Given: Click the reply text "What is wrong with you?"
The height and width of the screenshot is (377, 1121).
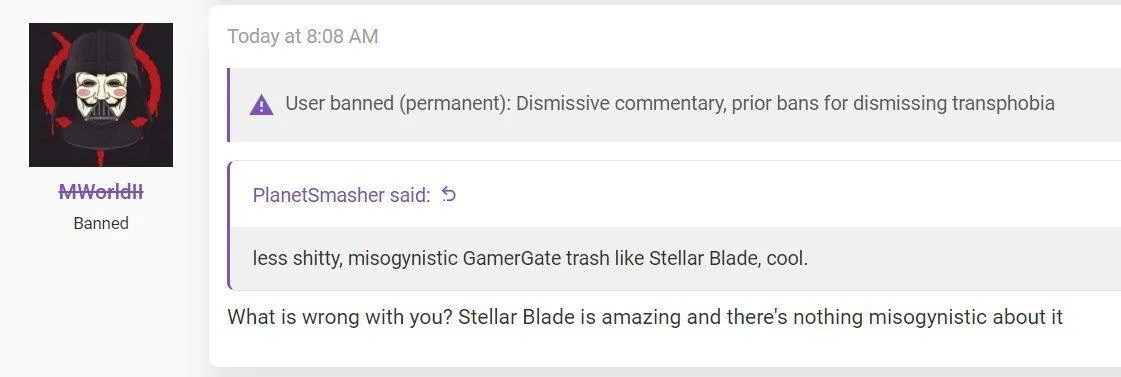Looking at the screenshot, I should click(340, 316).
